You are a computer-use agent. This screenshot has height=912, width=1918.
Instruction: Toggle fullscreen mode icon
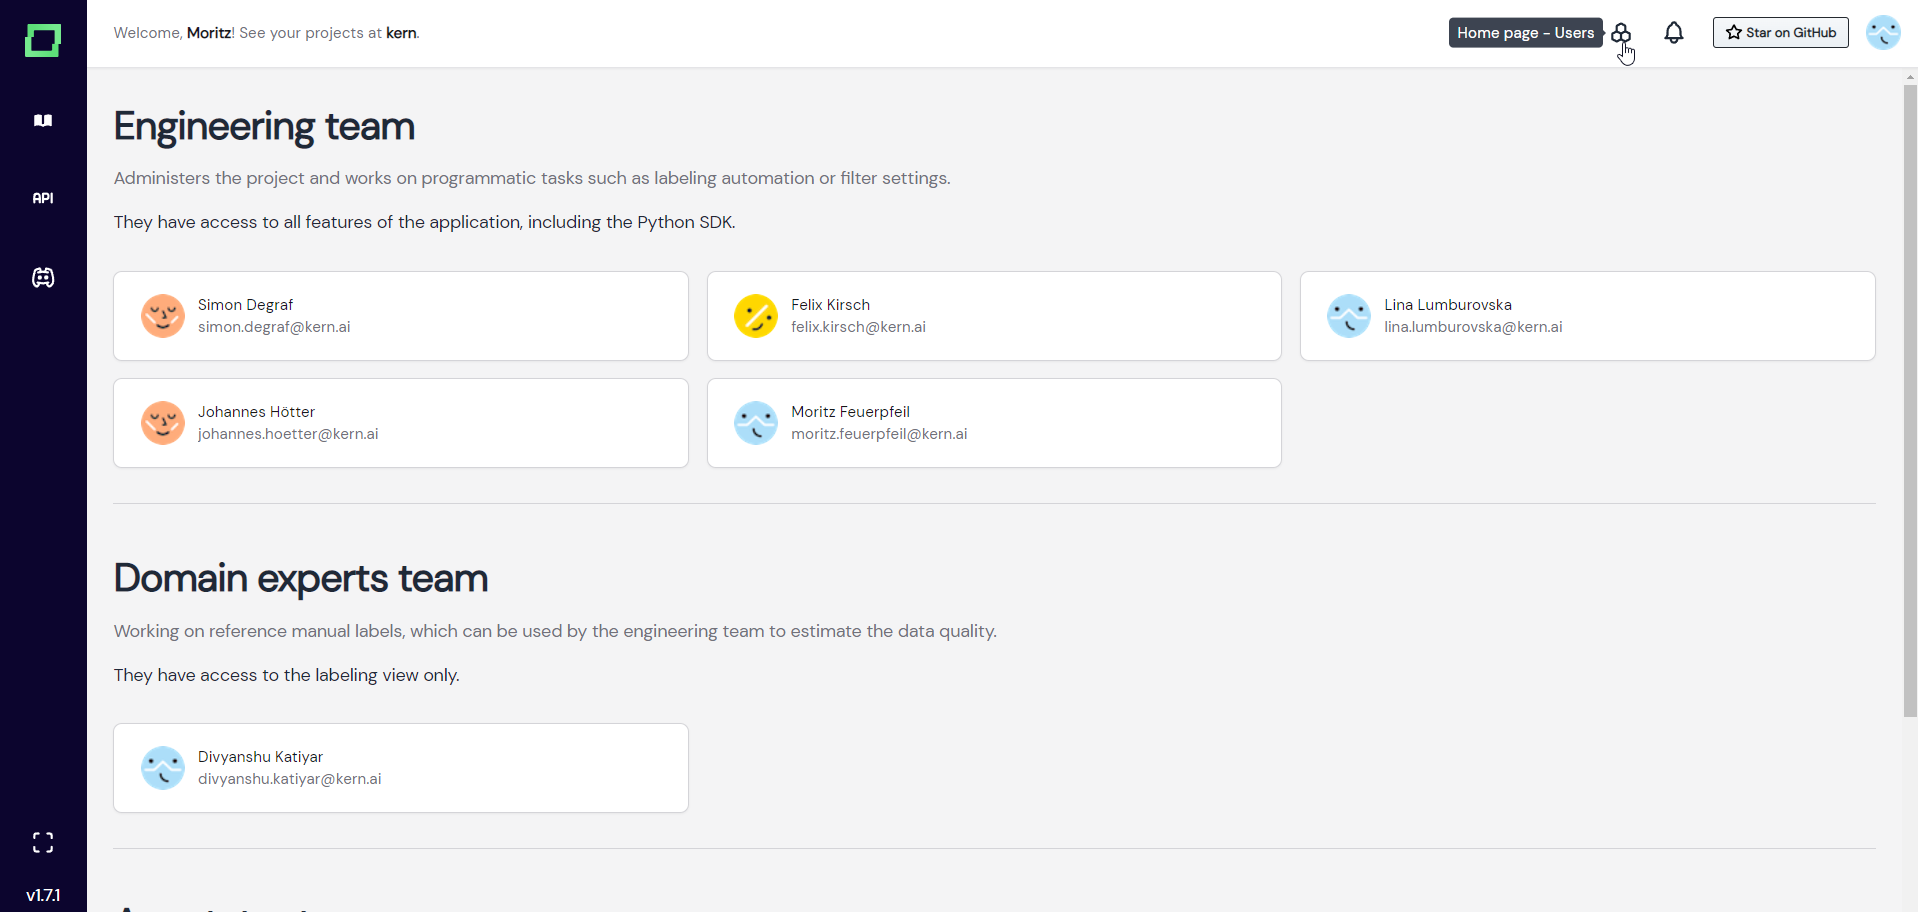[x=43, y=842]
